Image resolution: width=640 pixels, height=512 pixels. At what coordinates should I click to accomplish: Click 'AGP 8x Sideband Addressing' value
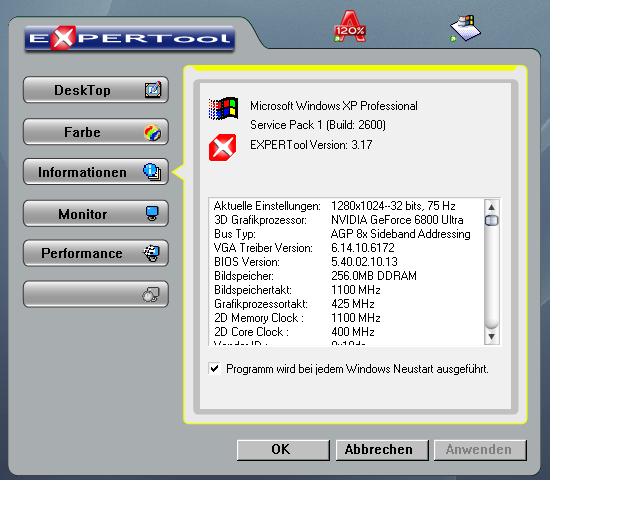tap(401, 234)
